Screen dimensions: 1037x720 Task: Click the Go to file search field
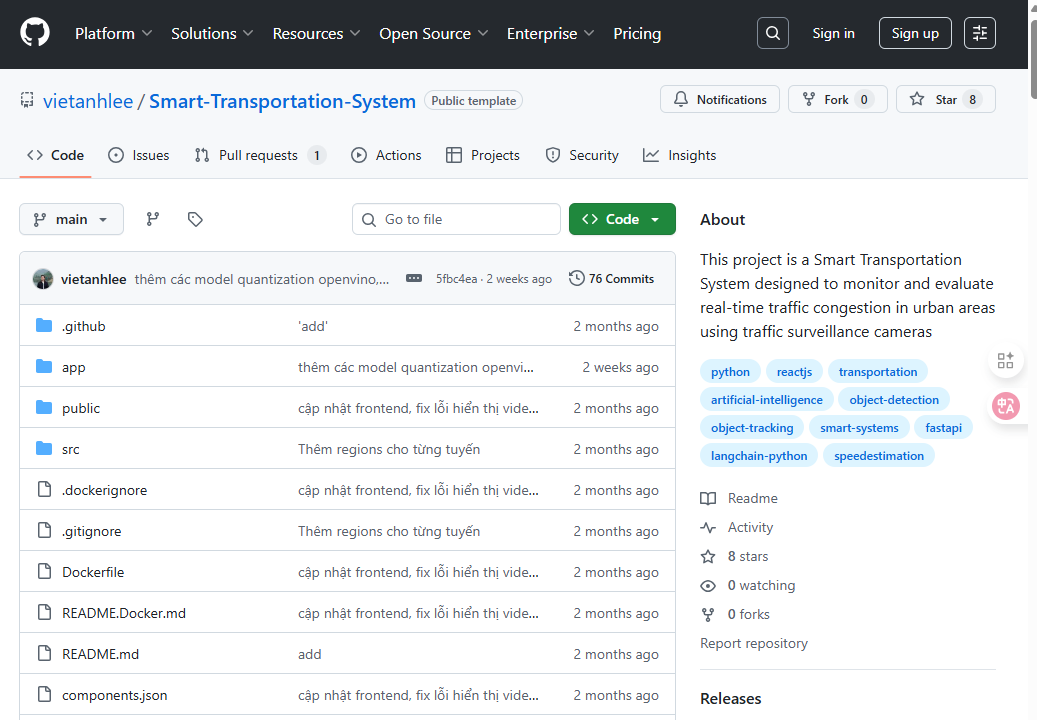click(456, 219)
